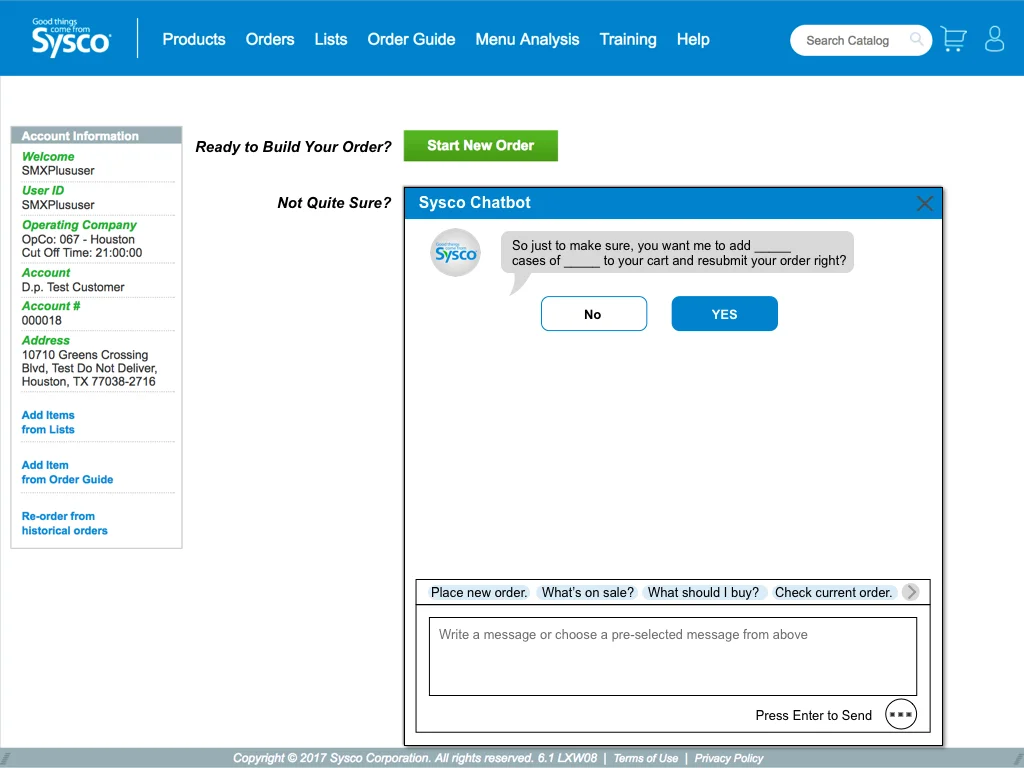This screenshot has width=1024, height=768.
Task: Select the No confirmation option
Action: (x=594, y=313)
